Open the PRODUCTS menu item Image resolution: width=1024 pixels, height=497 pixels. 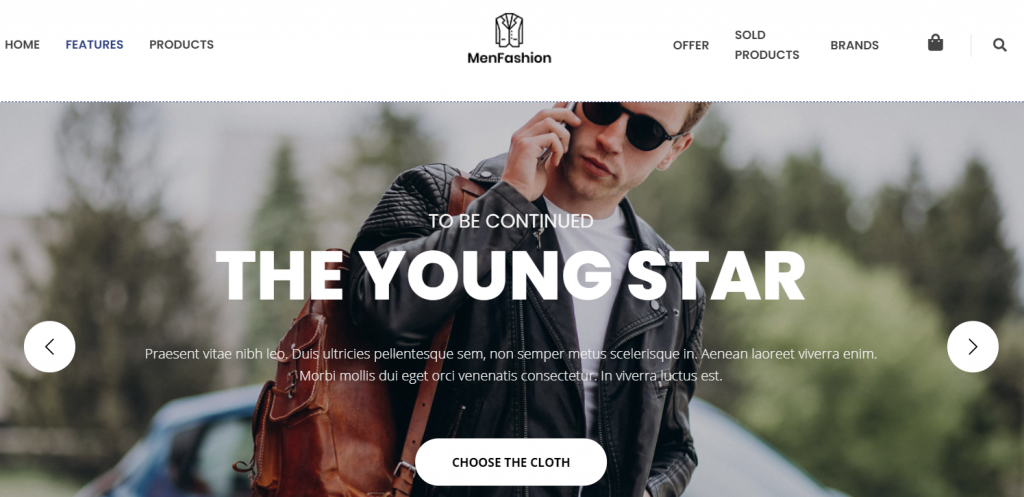tap(182, 44)
